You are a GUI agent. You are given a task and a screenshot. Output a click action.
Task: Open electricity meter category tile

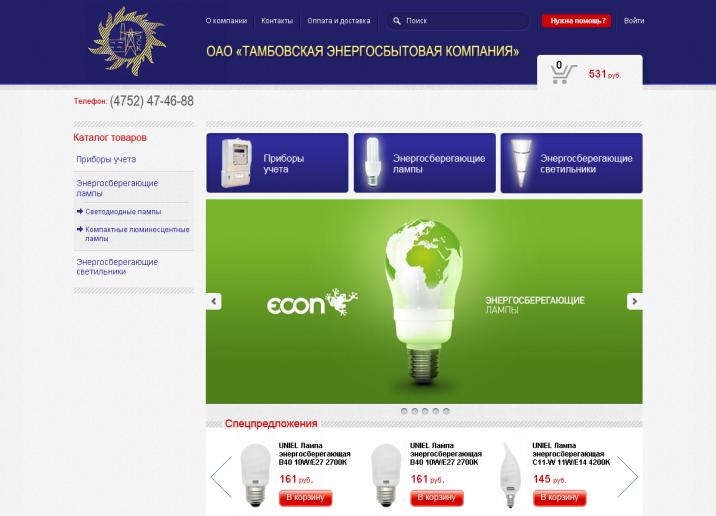[x=277, y=163]
